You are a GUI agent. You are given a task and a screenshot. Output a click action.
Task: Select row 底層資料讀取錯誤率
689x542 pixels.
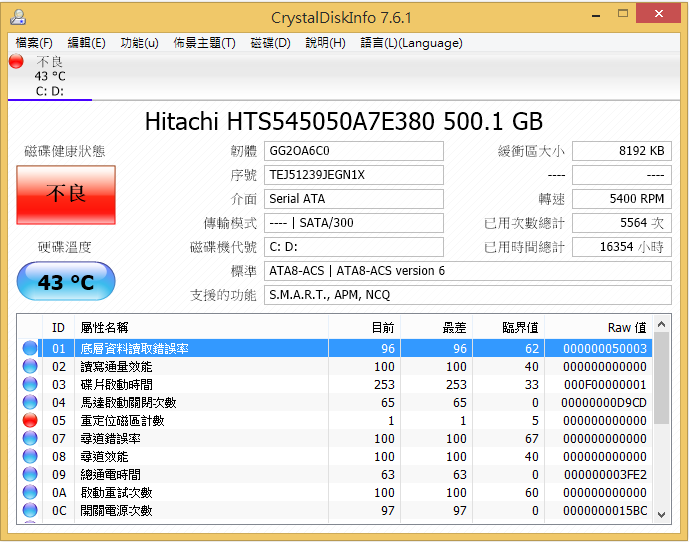336,348
